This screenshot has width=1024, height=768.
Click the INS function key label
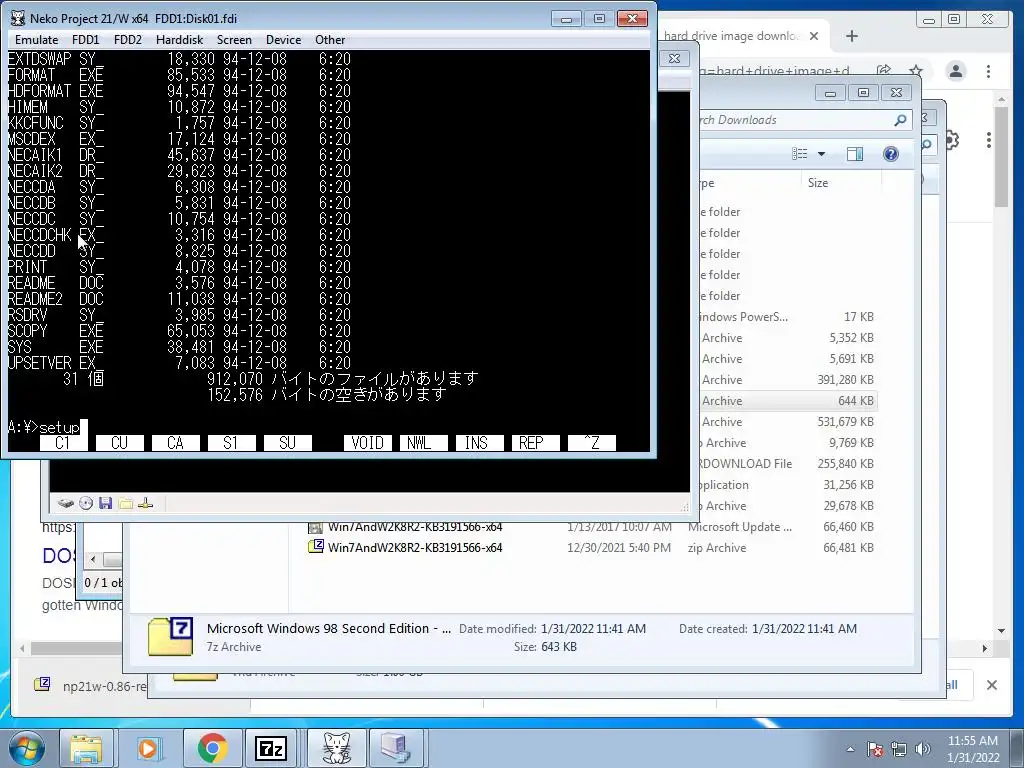click(479, 443)
